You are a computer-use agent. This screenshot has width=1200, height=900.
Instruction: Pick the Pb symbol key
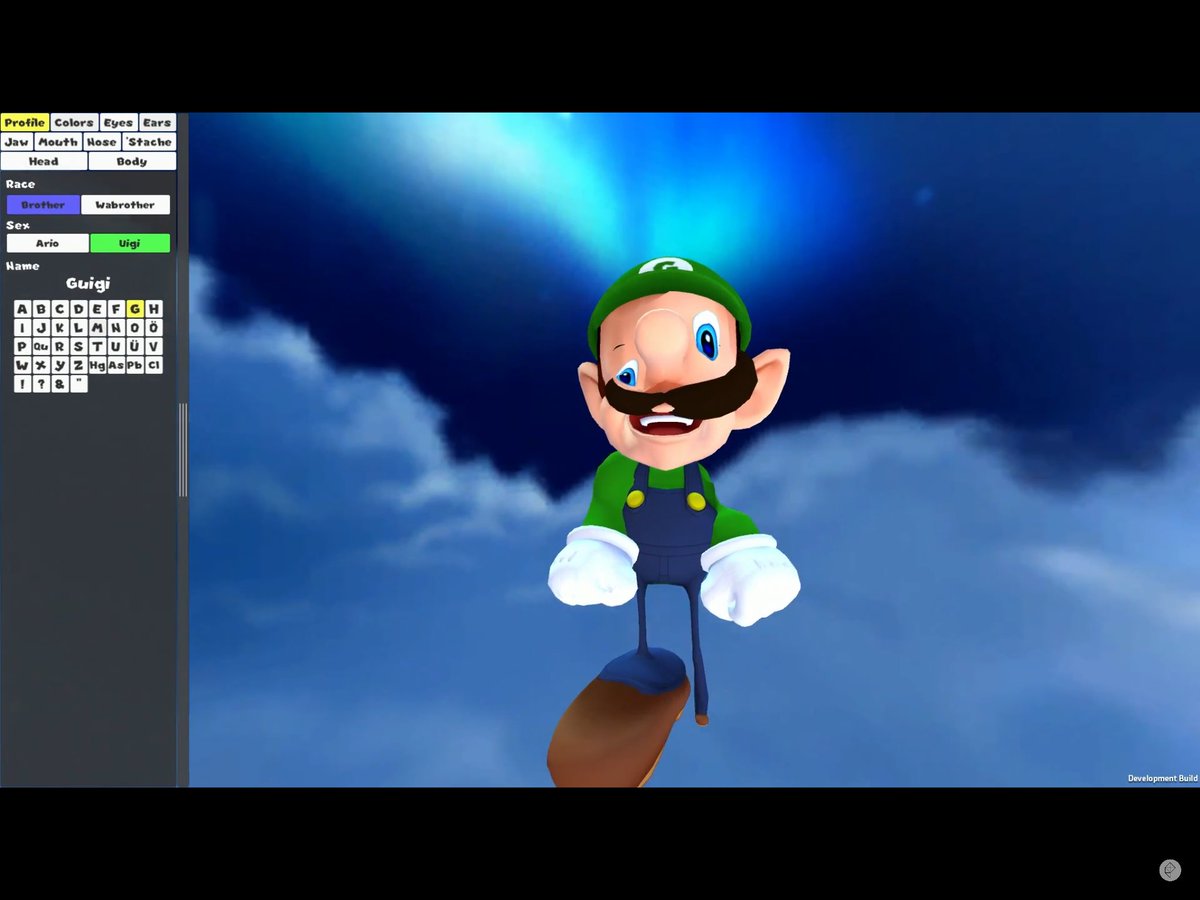tap(135, 366)
